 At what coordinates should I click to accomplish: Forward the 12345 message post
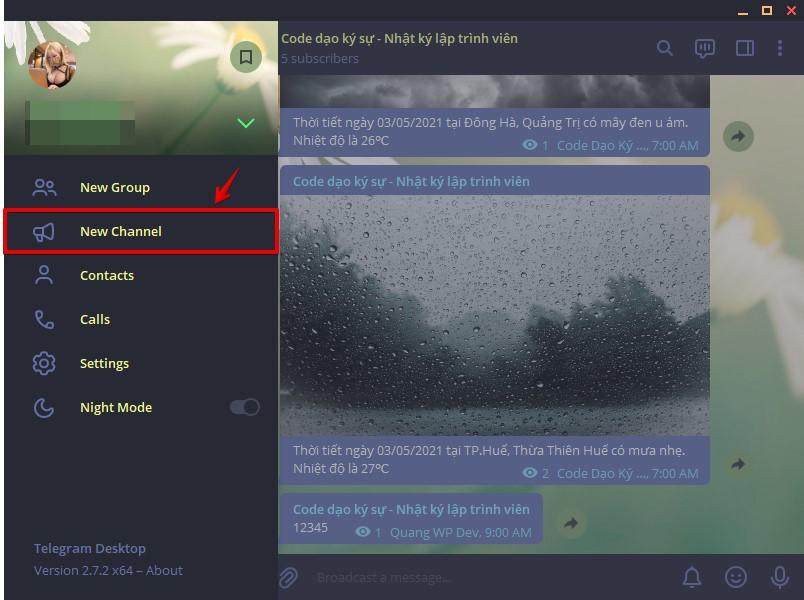(571, 523)
